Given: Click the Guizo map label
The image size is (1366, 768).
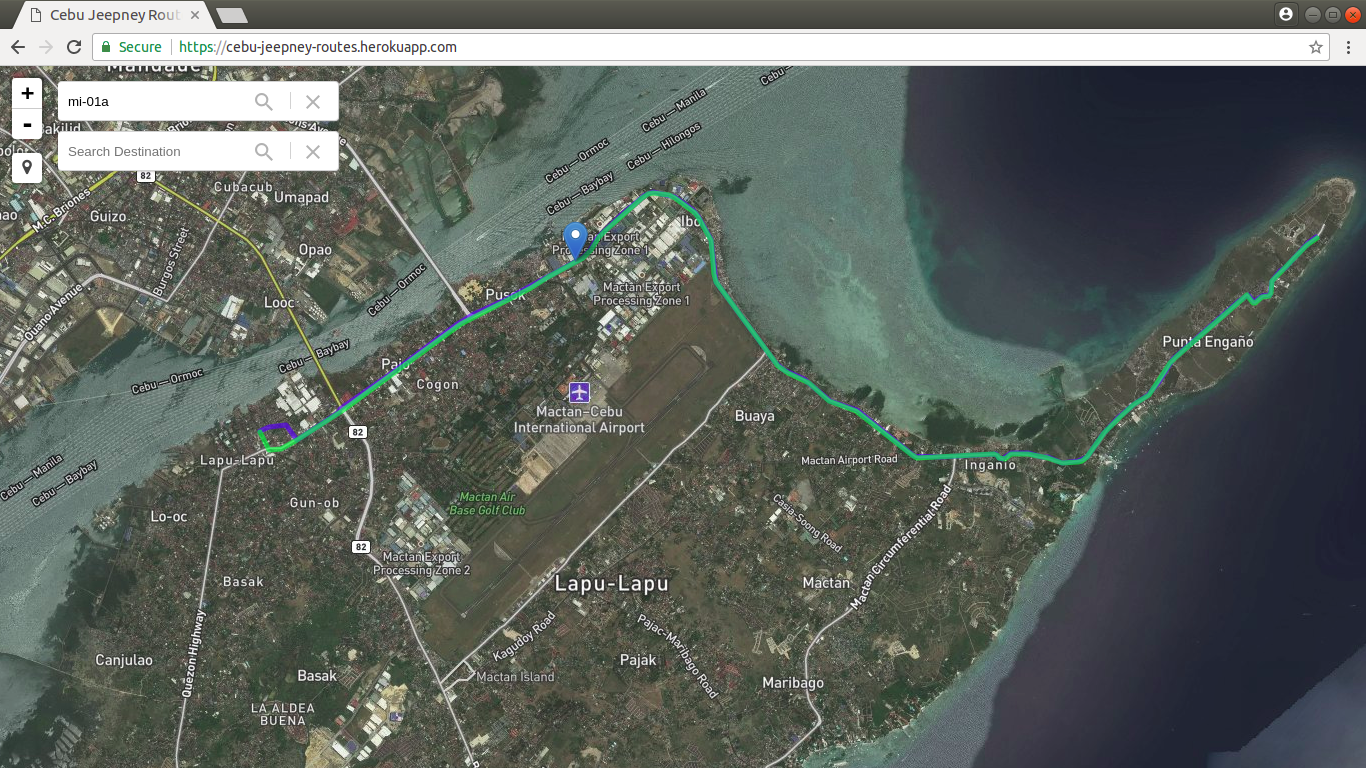Looking at the screenshot, I should click(x=108, y=216).
